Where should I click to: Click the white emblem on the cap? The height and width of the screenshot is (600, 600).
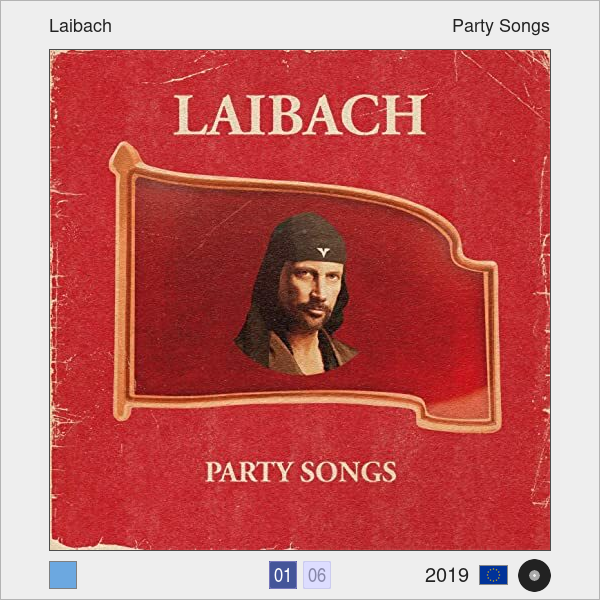point(323,252)
